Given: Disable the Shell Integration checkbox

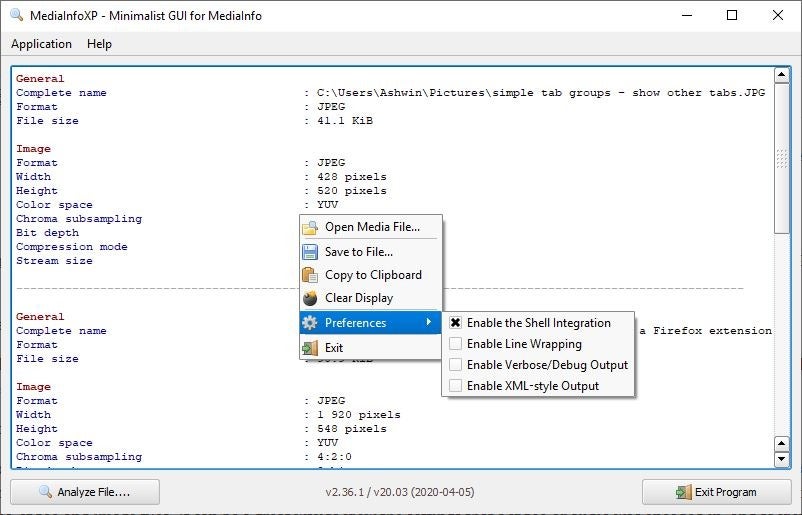Looking at the screenshot, I should click(x=456, y=323).
